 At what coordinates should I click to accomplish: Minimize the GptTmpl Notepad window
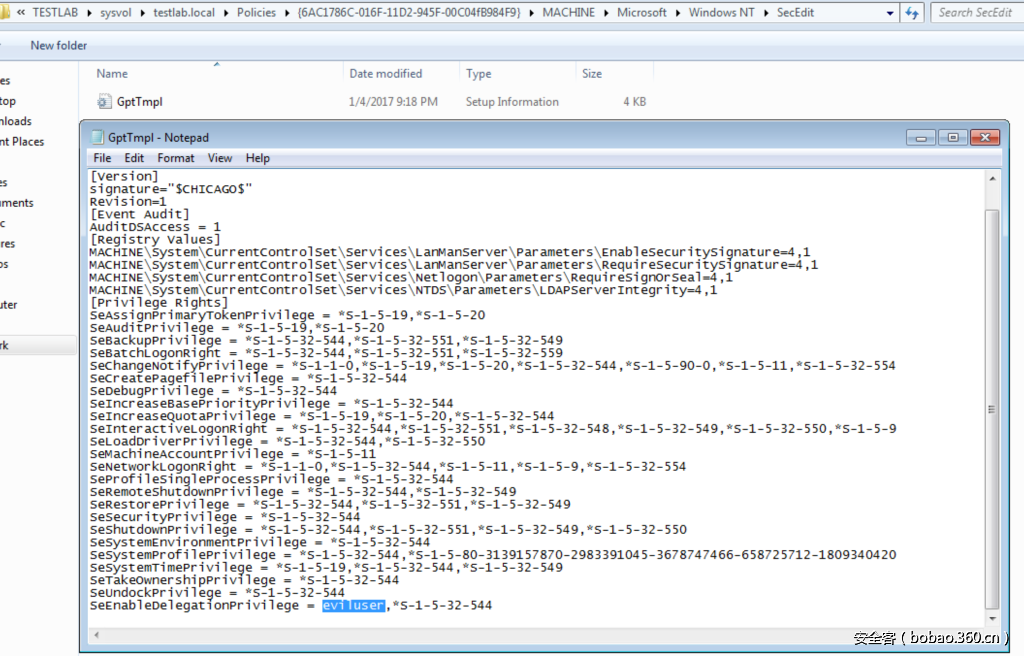click(921, 137)
